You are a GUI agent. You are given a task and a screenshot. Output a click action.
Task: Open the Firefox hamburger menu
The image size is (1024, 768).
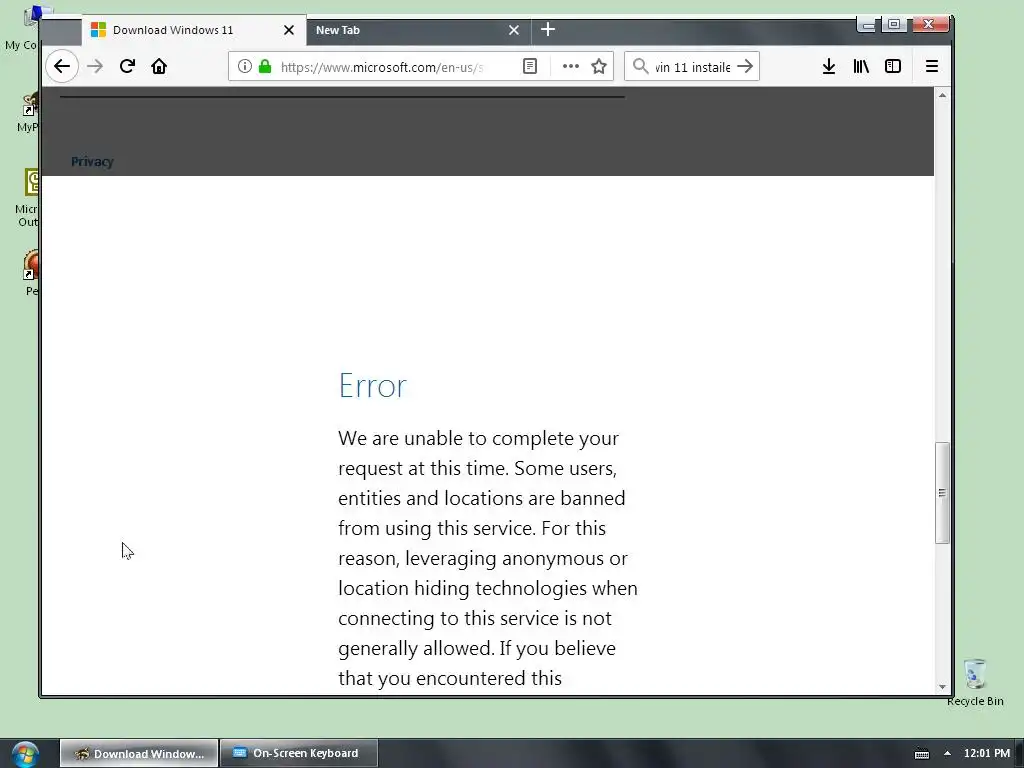tap(932, 66)
